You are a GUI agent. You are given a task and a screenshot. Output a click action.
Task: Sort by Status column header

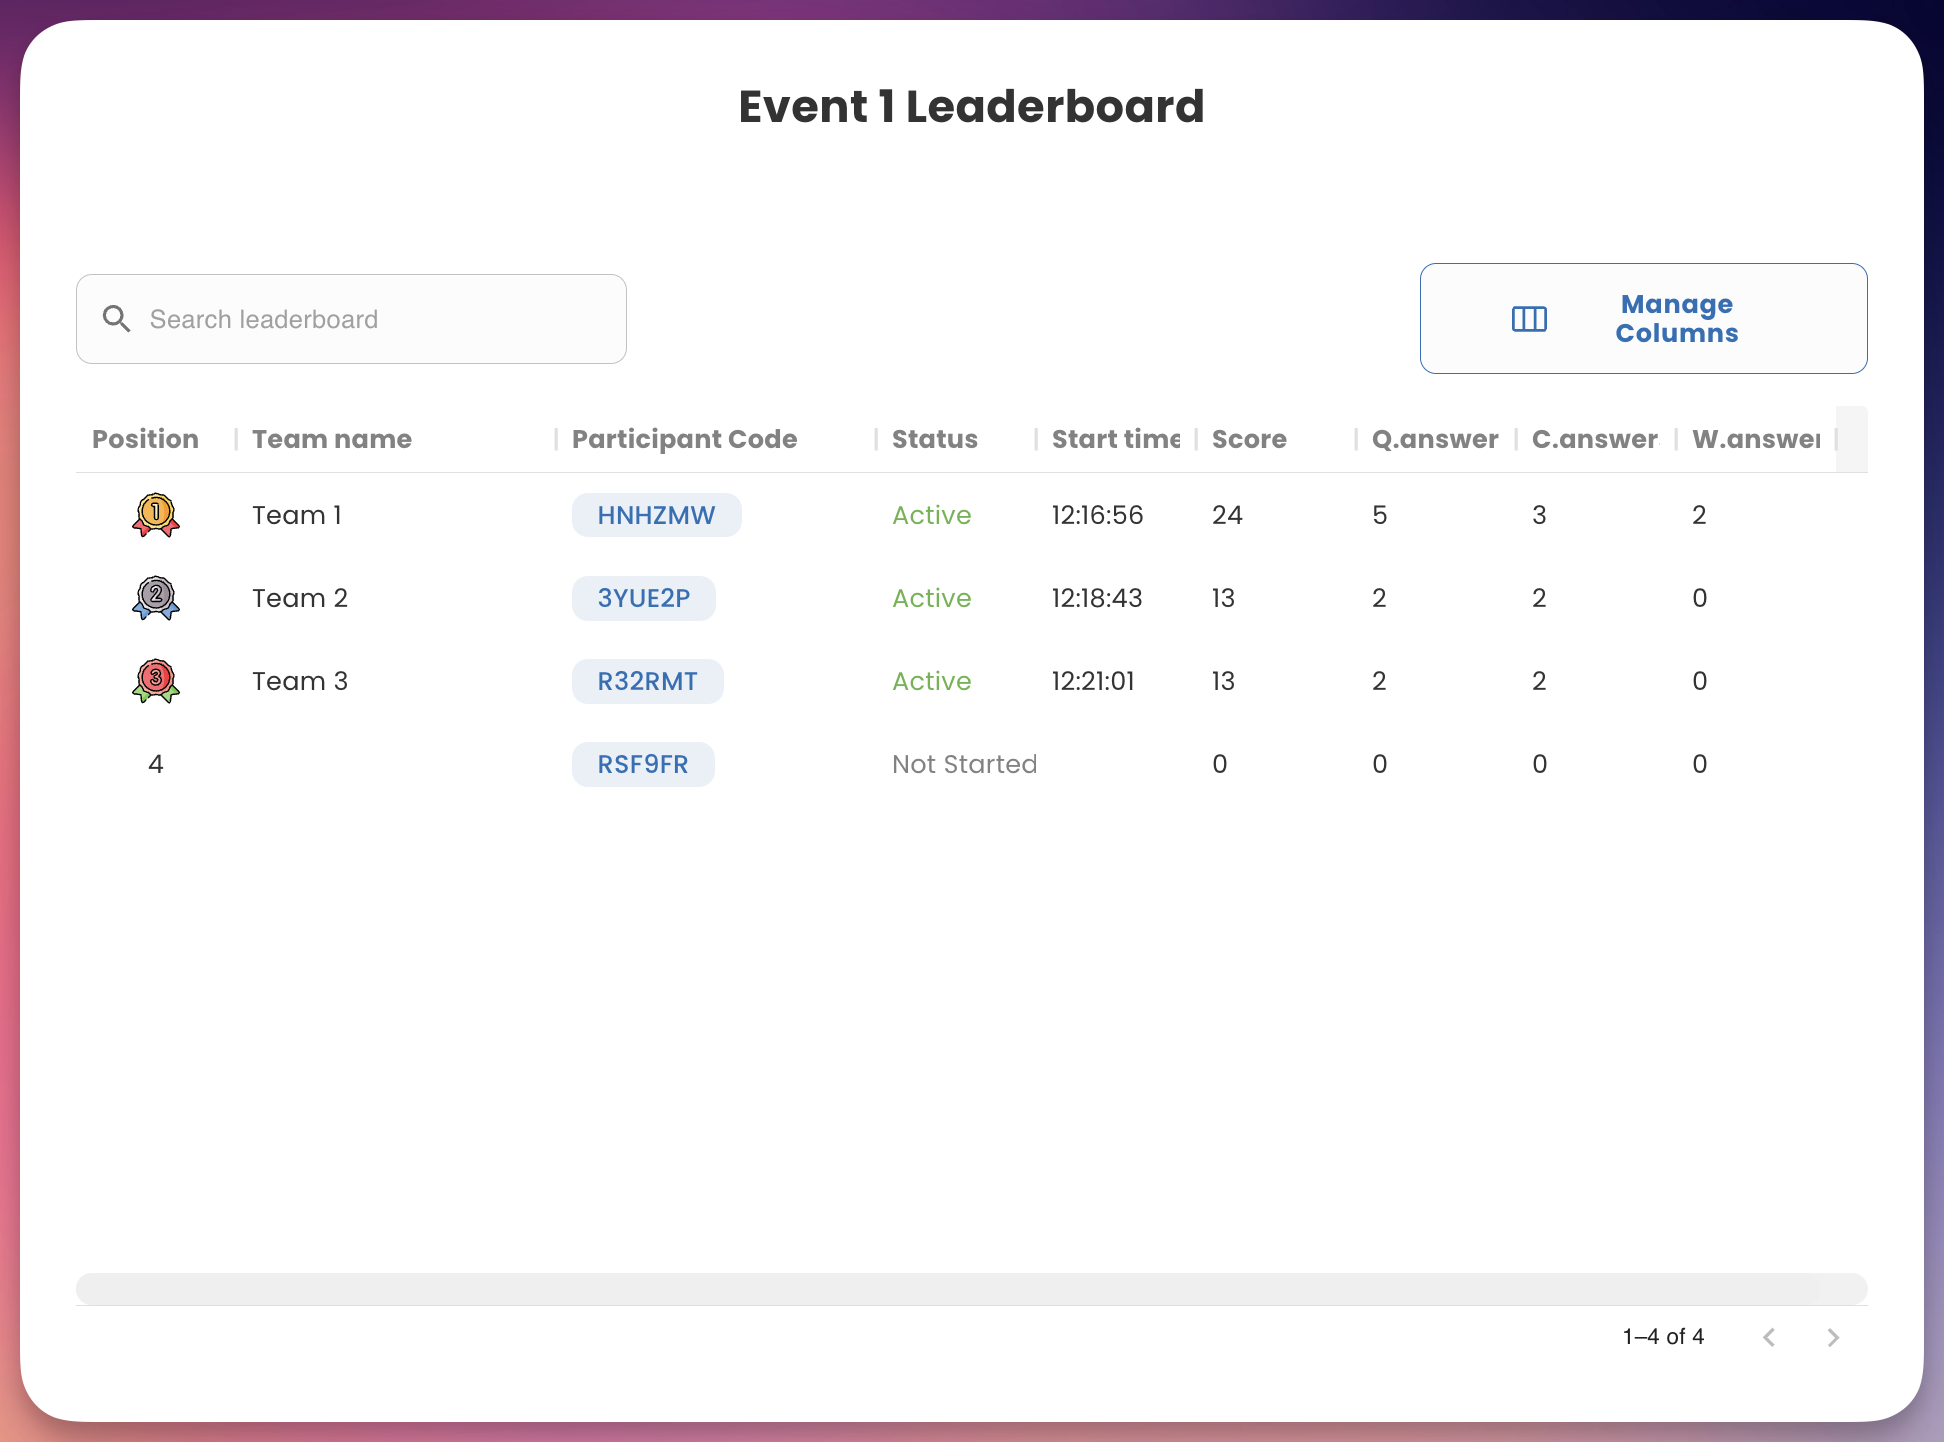[934, 439]
